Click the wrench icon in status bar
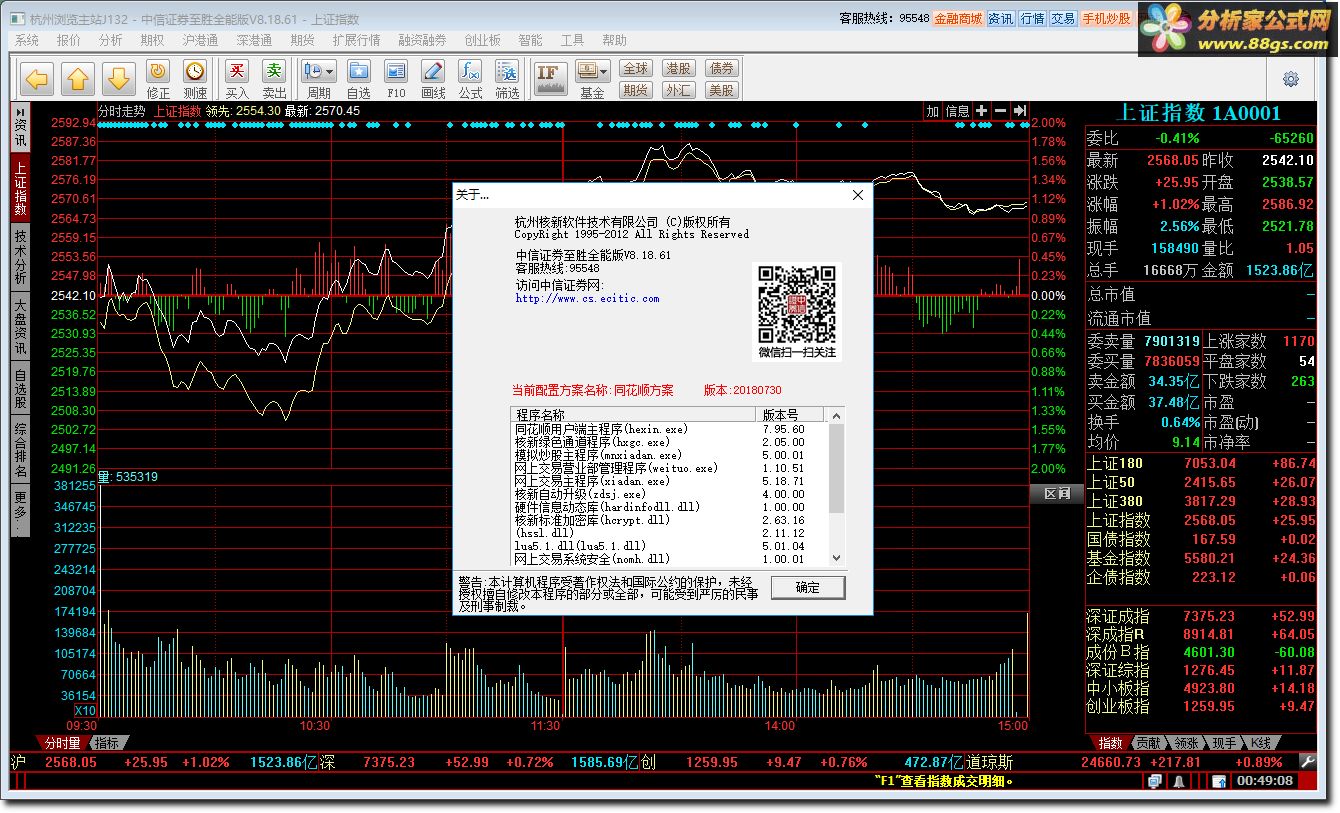Screen dimensions: 1340x813 (1306, 762)
